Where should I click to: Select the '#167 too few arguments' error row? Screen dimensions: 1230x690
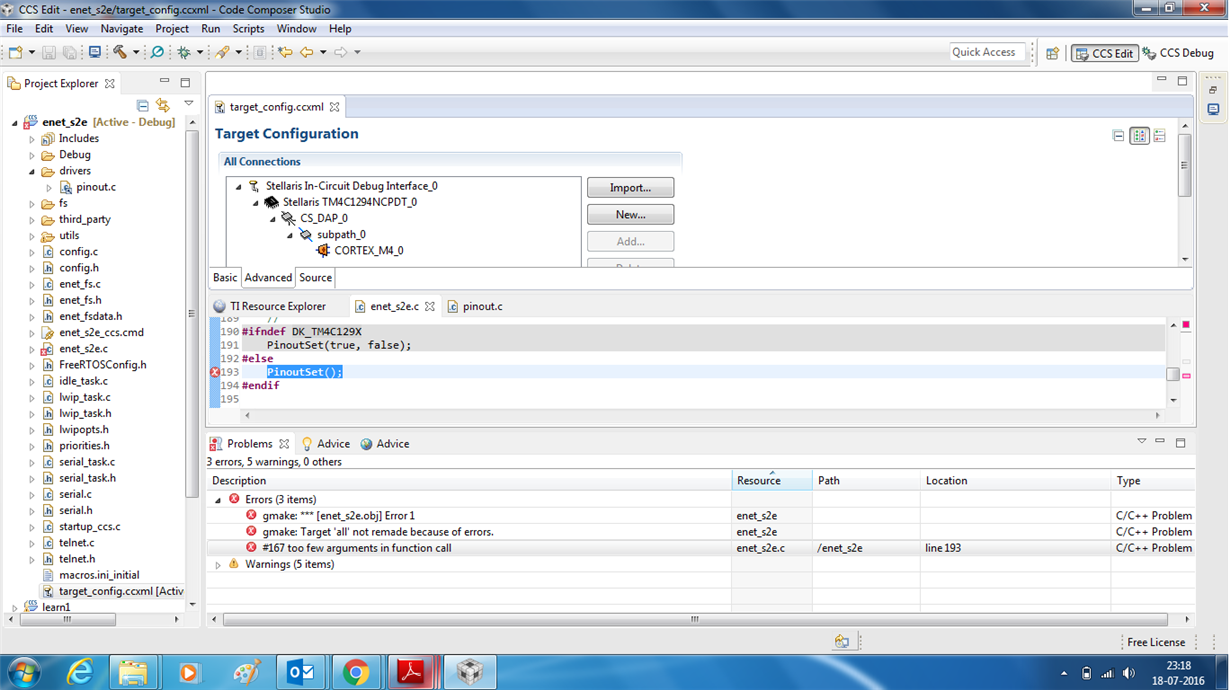click(700, 548)
